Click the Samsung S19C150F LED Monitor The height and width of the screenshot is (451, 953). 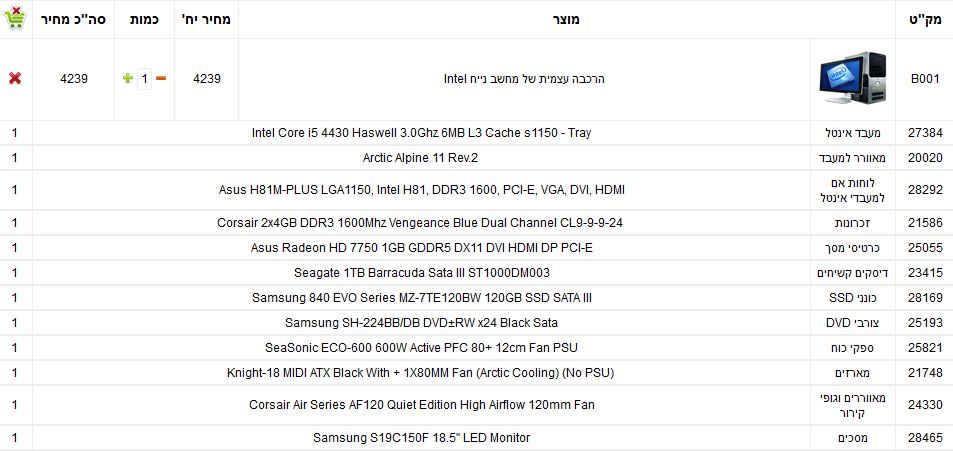tap(421, 438)
